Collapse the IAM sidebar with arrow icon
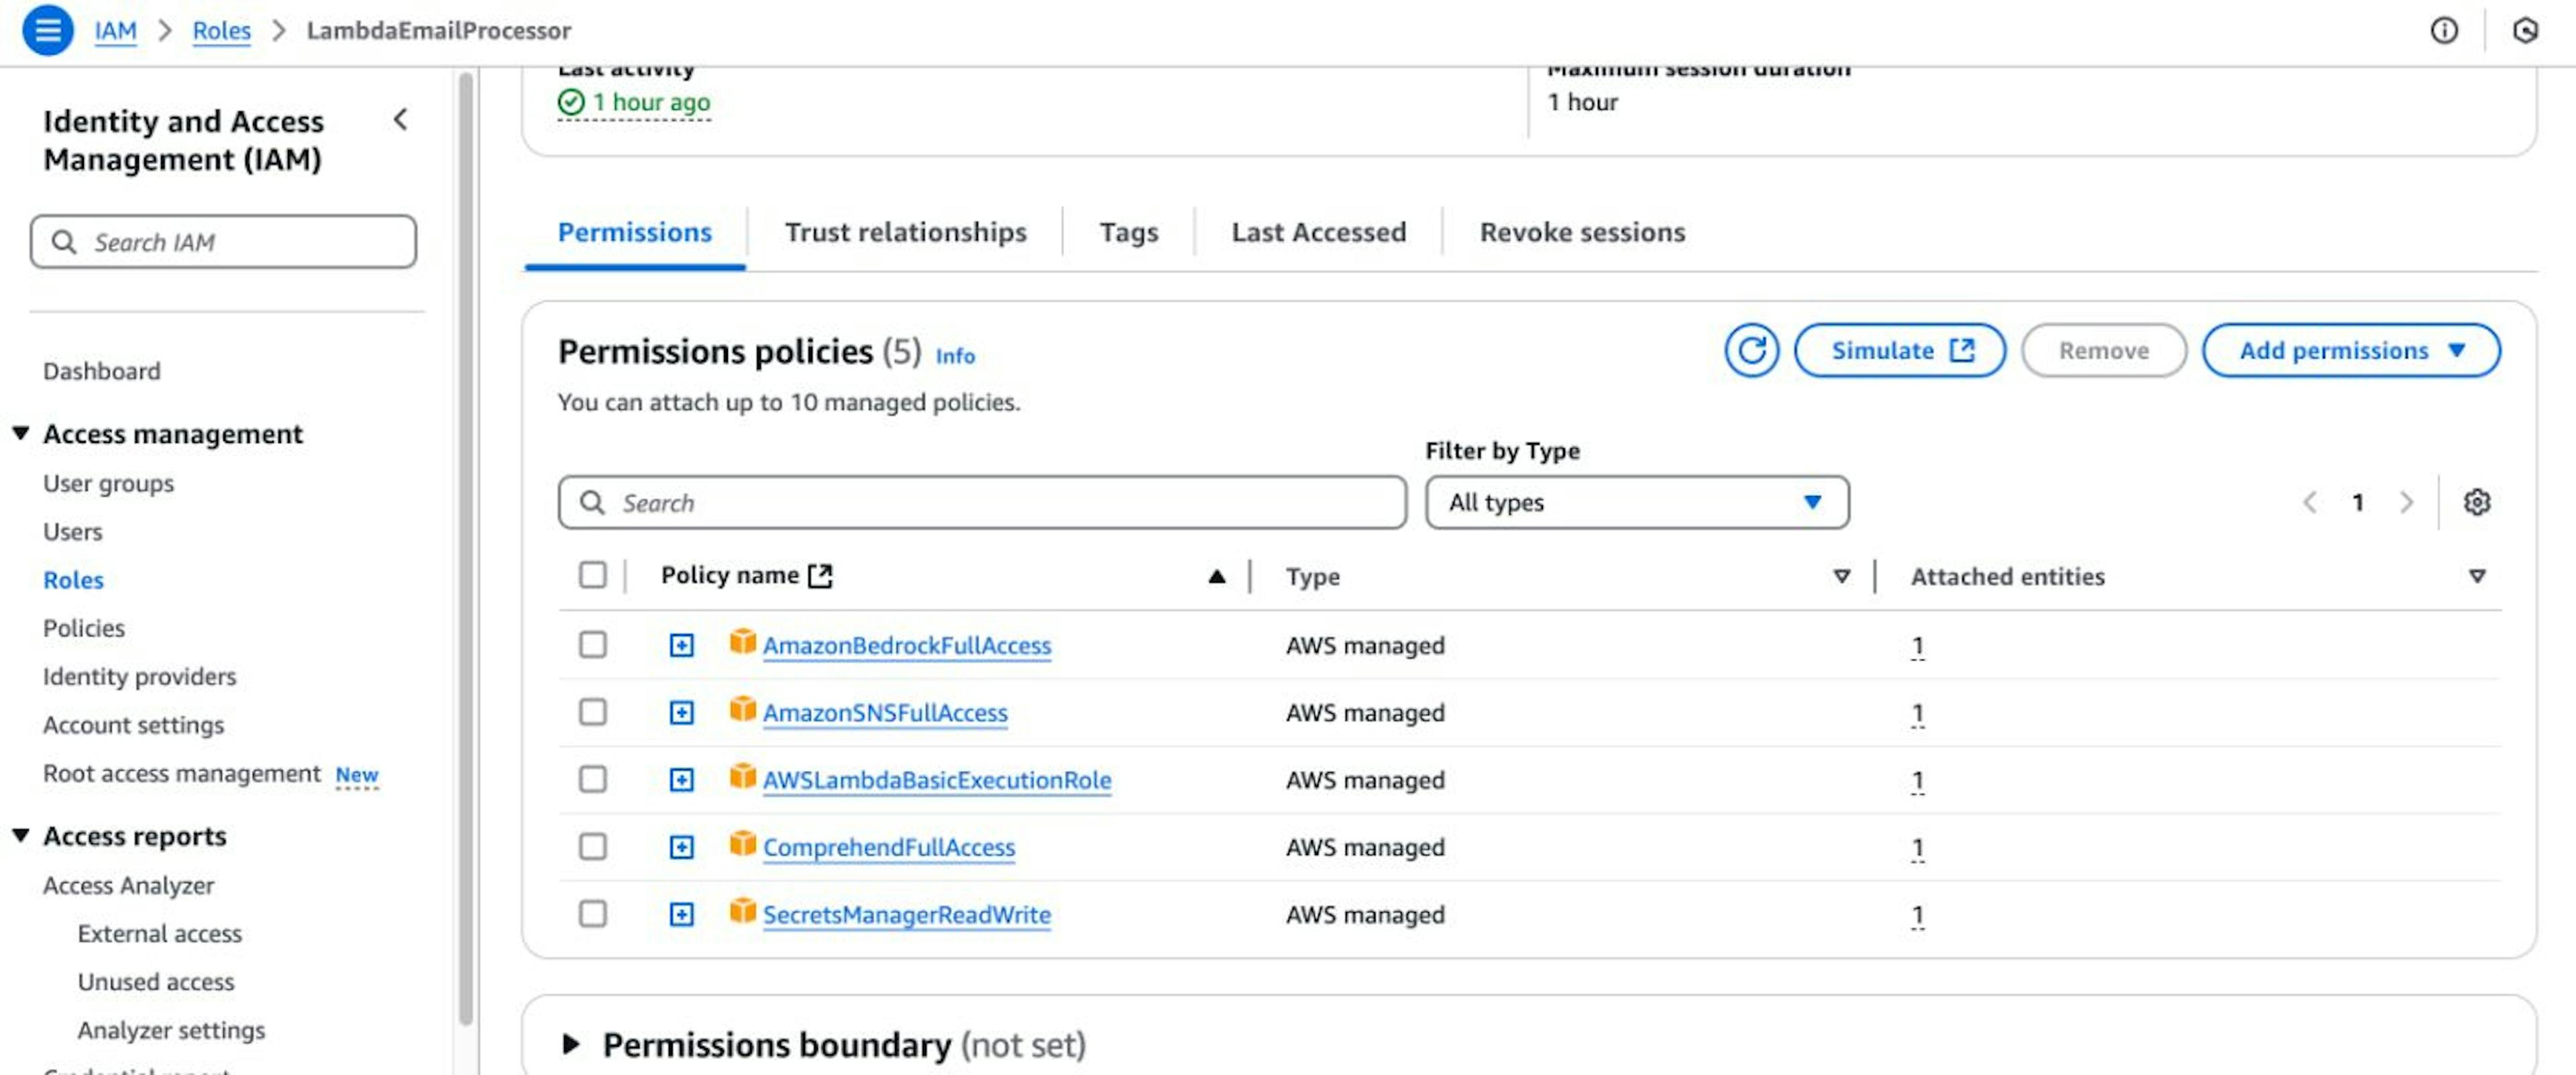This screenshot has height=1075, width=2576. pyautogui.click(x=400, y=120)
